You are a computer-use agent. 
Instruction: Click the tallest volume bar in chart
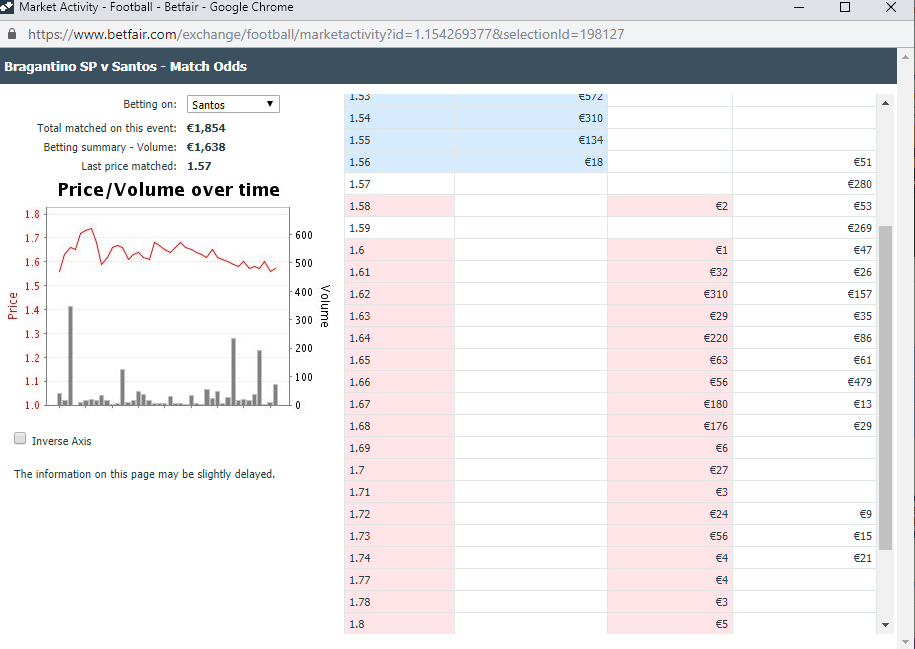(71, 355)
